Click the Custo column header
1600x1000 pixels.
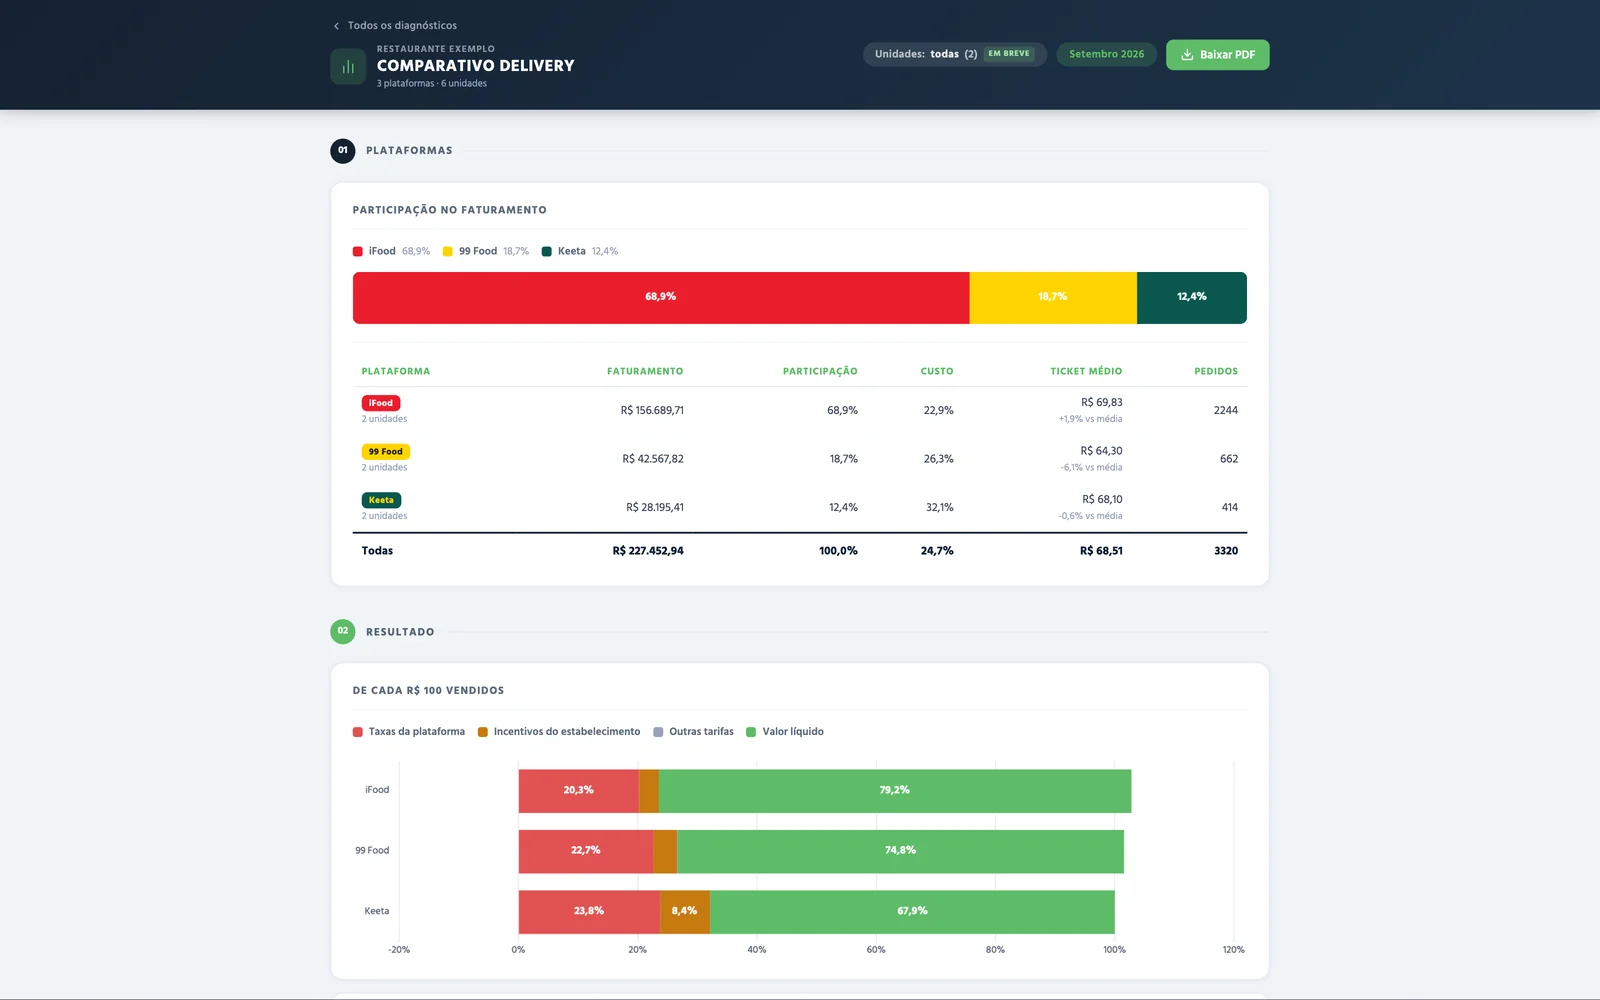937,371
